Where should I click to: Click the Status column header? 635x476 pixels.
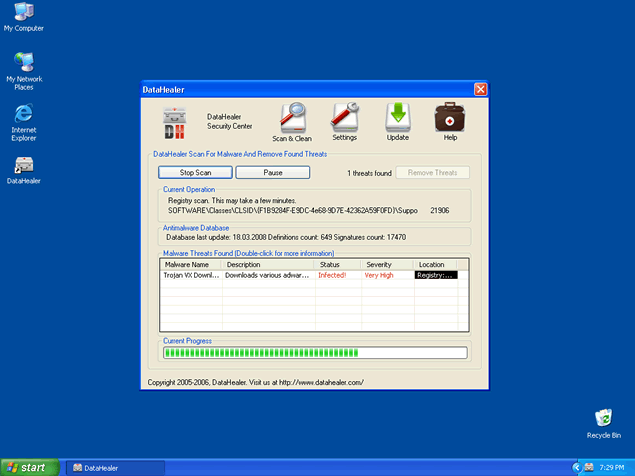337,264
